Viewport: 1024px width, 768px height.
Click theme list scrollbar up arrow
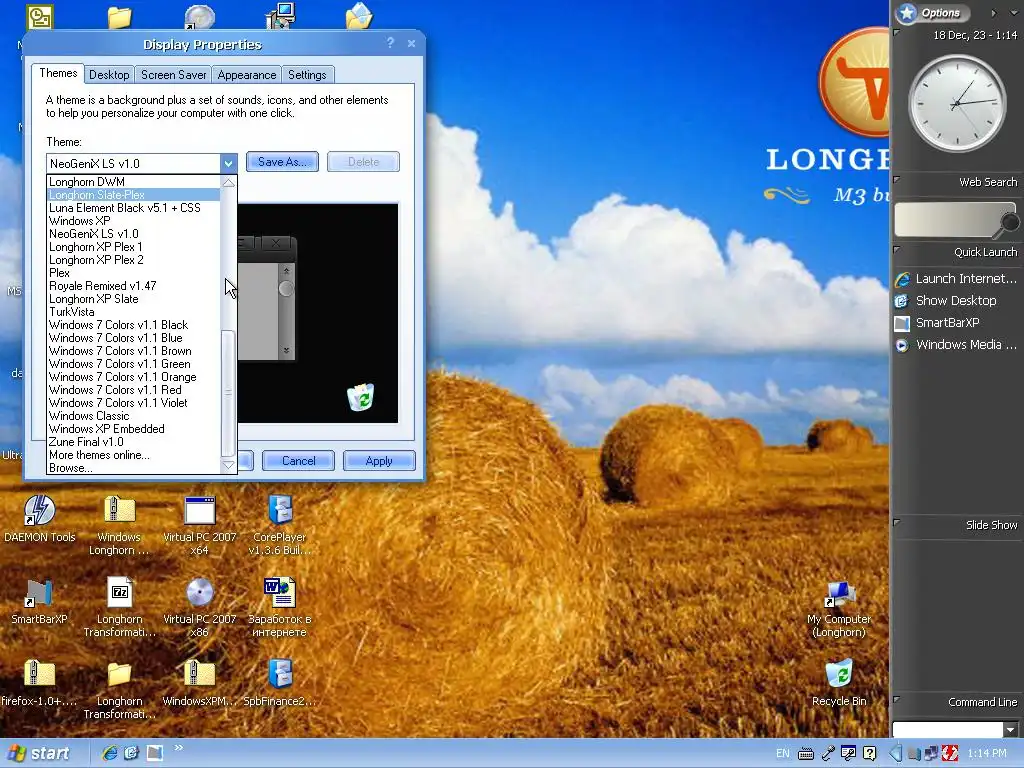229,183
